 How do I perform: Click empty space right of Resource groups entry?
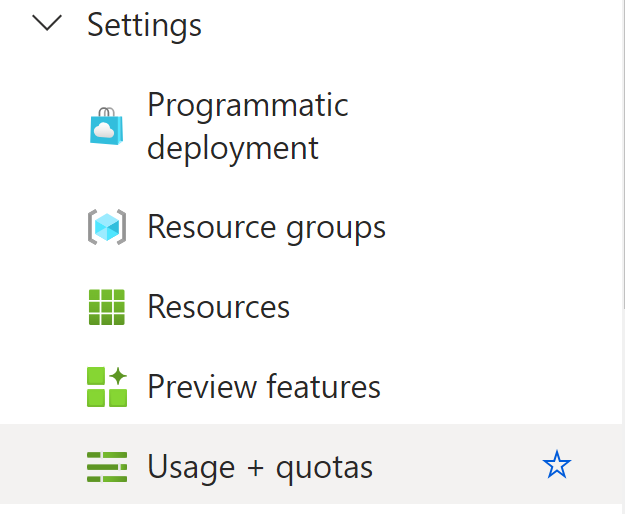502,228
